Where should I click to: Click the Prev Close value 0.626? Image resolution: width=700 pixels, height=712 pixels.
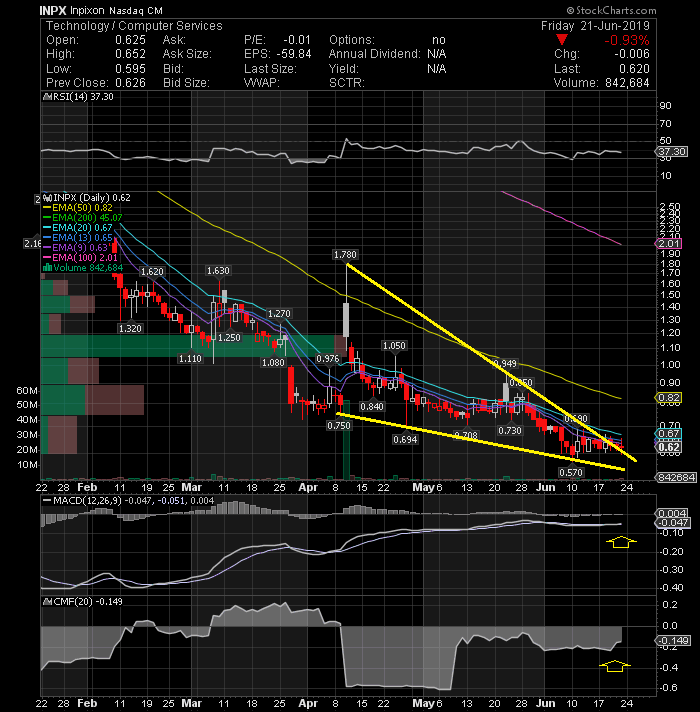[x=130, y=83]
